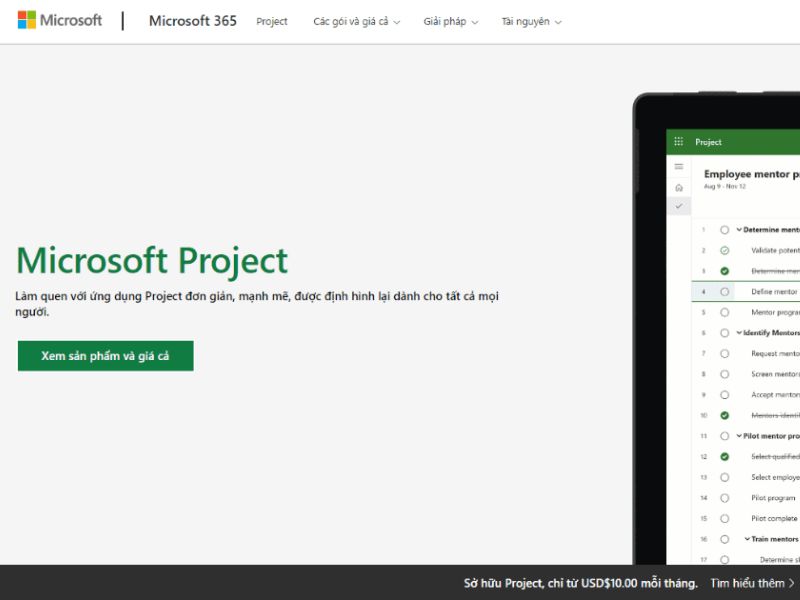Collapse the Pilot mentor program group chevron
800x600 pixels.
(739, 436)
